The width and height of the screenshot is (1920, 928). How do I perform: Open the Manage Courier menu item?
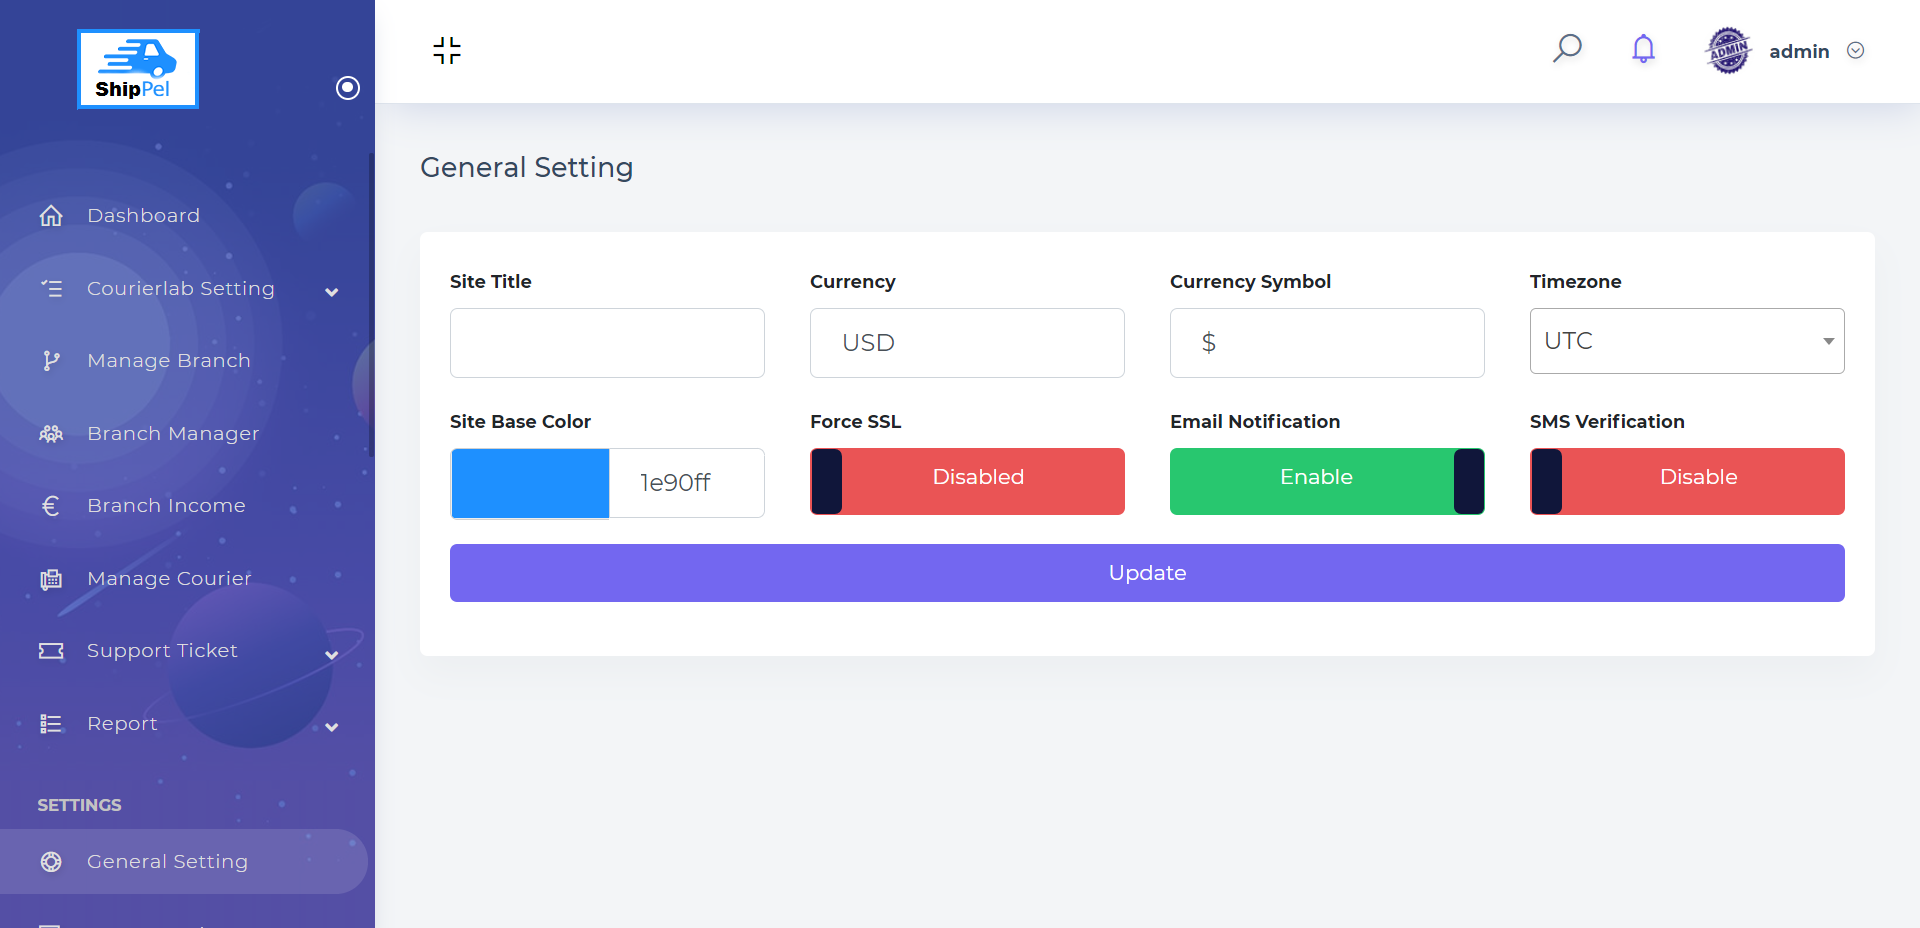click(x=168, y=579)
